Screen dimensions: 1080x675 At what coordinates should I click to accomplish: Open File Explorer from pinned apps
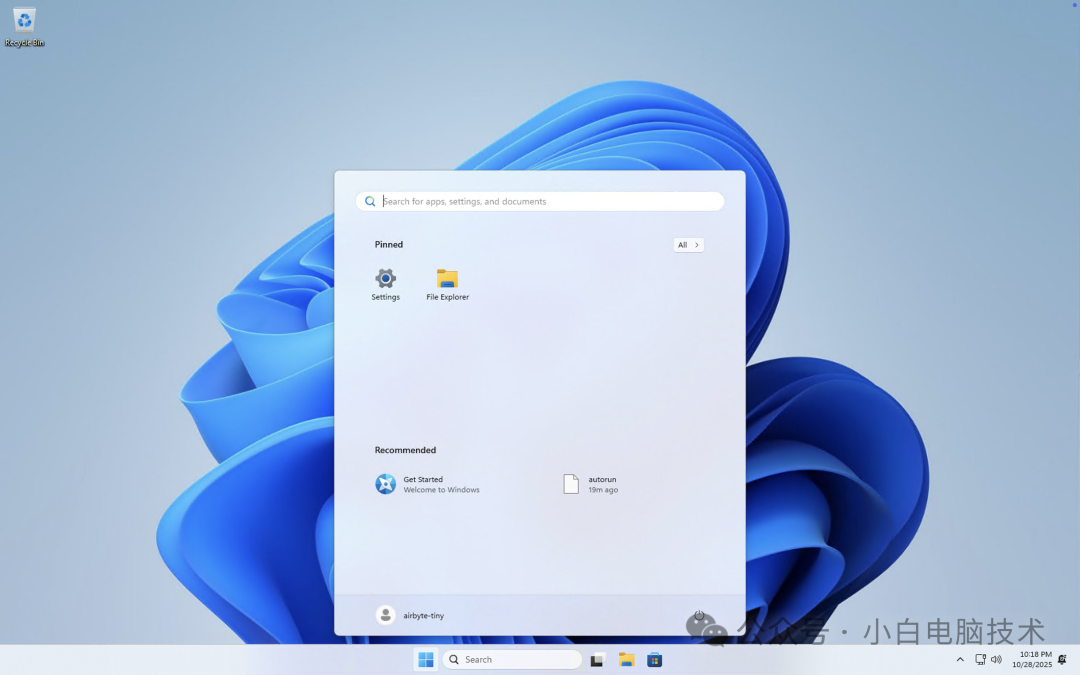pos(447,284)
